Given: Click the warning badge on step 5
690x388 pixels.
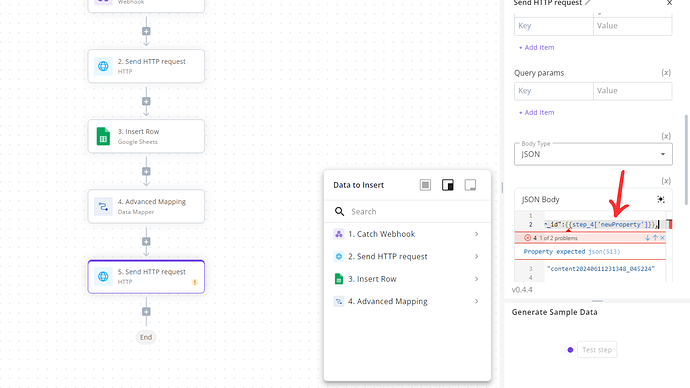Looking at the screenshot, I should (x=195, y=282).
